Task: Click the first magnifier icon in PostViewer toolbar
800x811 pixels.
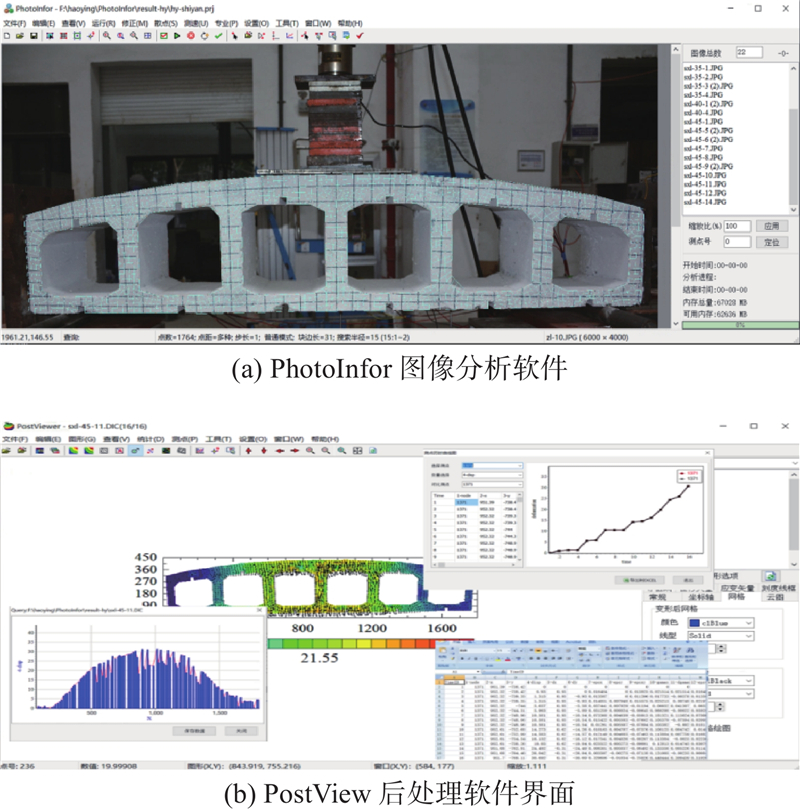Action: [x=310, y=451]
